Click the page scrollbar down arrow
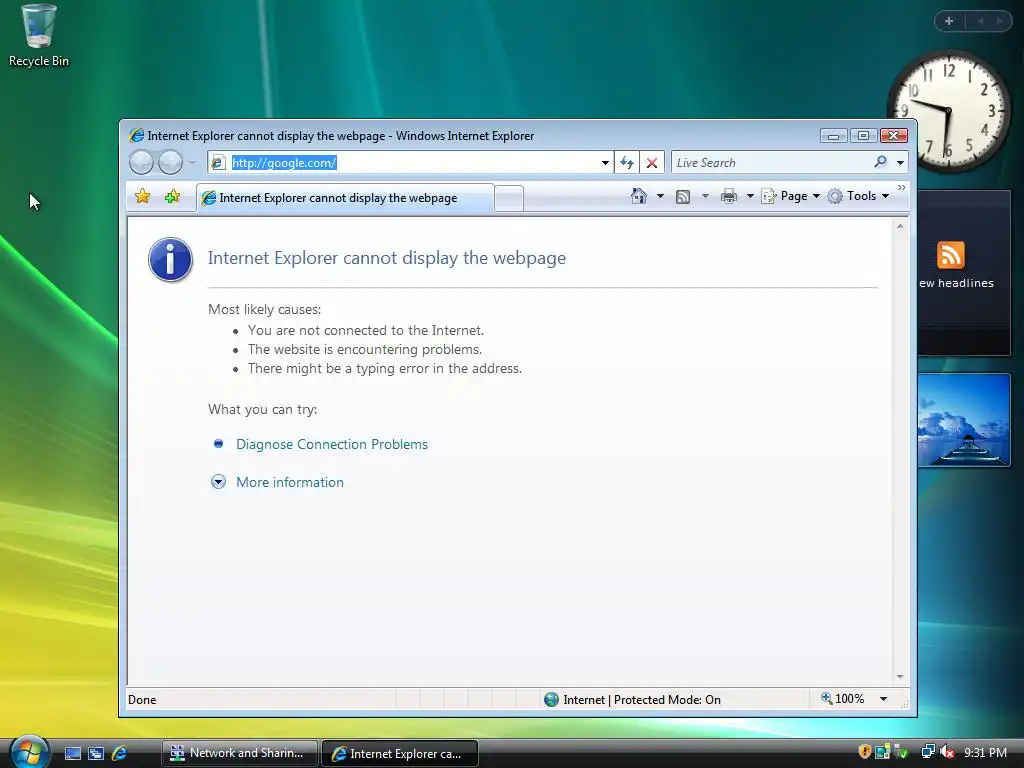The width and height of the screenshot is (1024, 768). tap(900, 677)
